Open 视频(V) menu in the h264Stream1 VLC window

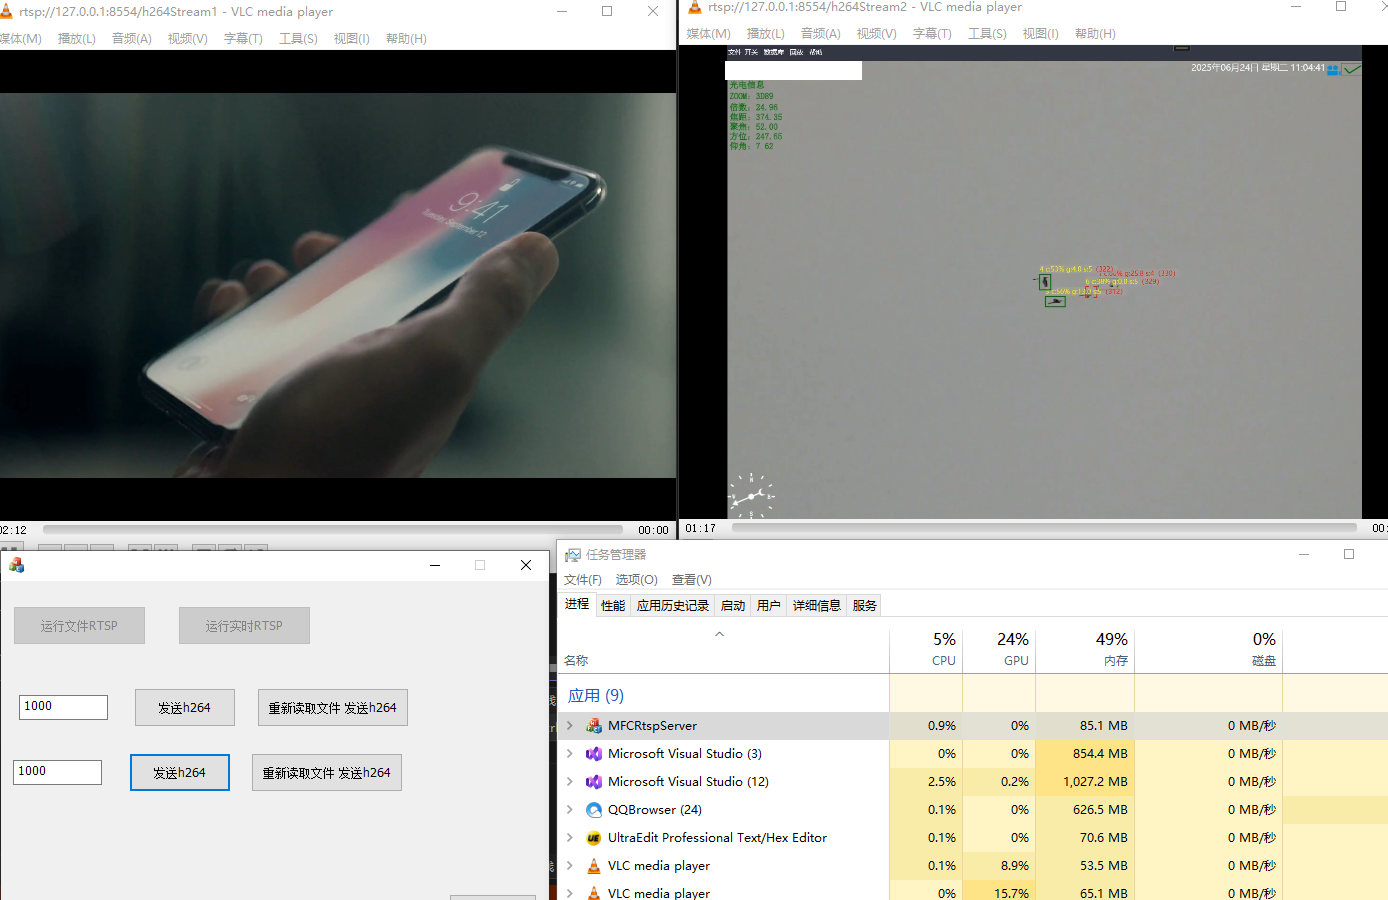(x=188, y=39)
